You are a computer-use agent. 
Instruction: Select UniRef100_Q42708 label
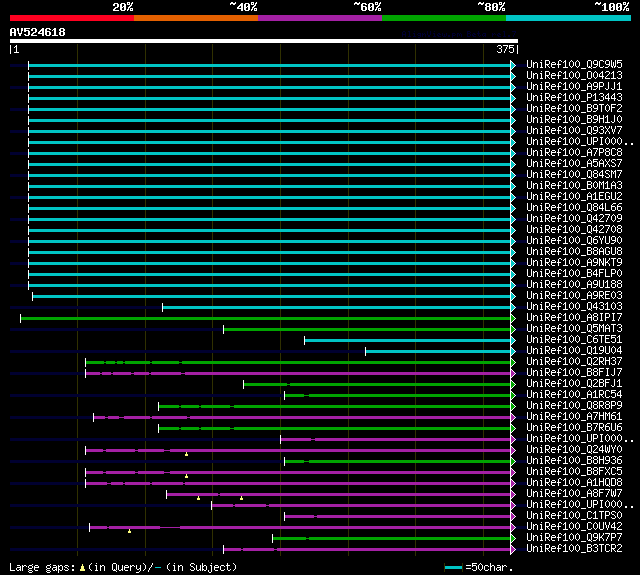coord(574,230)
